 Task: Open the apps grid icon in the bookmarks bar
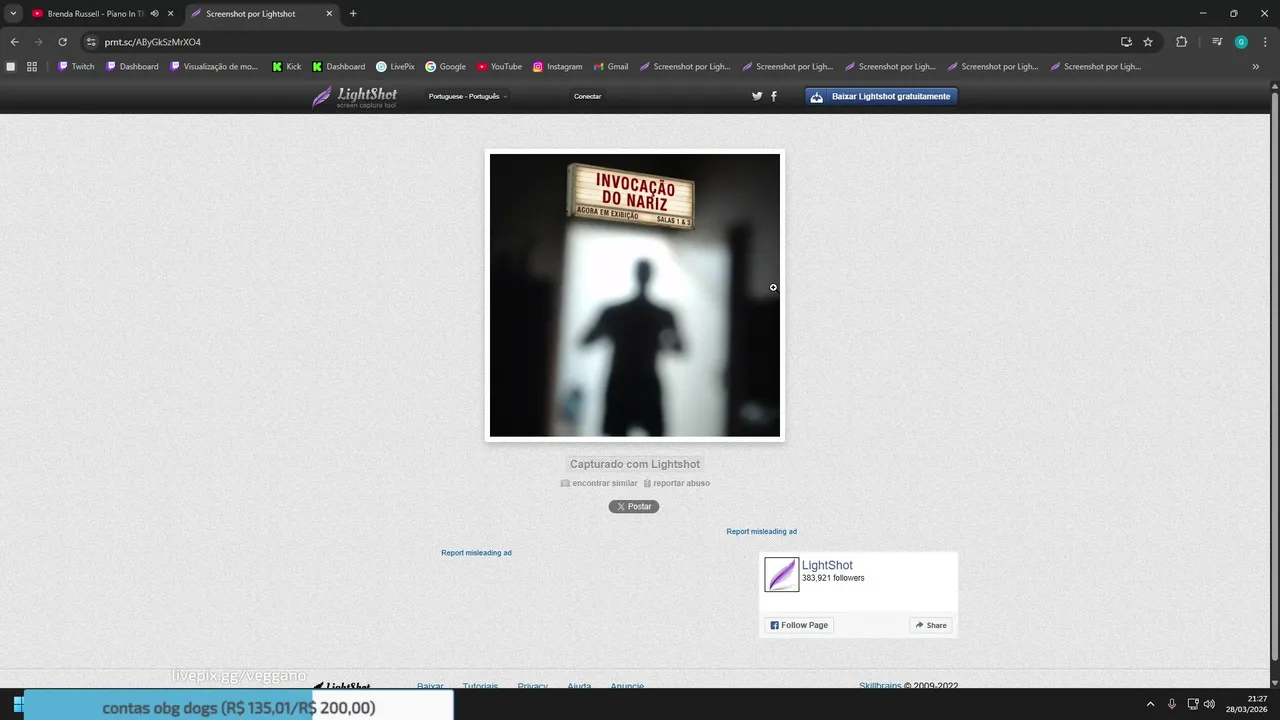[x=32, y=67]
